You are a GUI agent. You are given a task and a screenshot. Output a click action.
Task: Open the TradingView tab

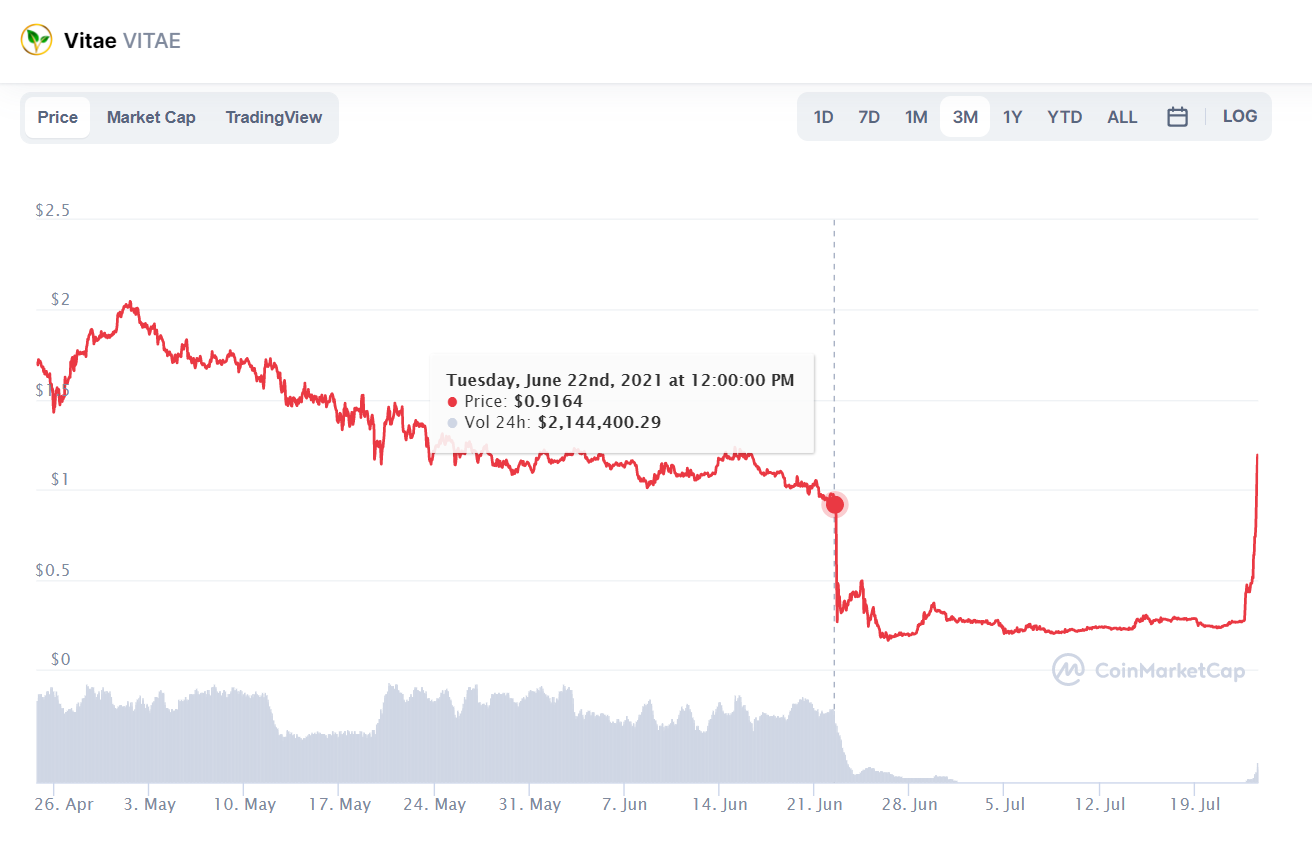pos(274,117)
